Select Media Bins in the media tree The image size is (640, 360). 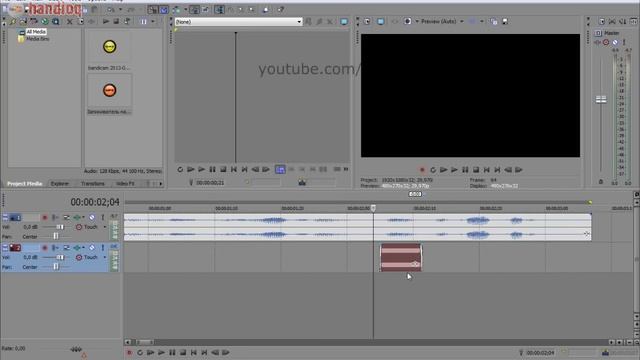[x=38, y=39]
